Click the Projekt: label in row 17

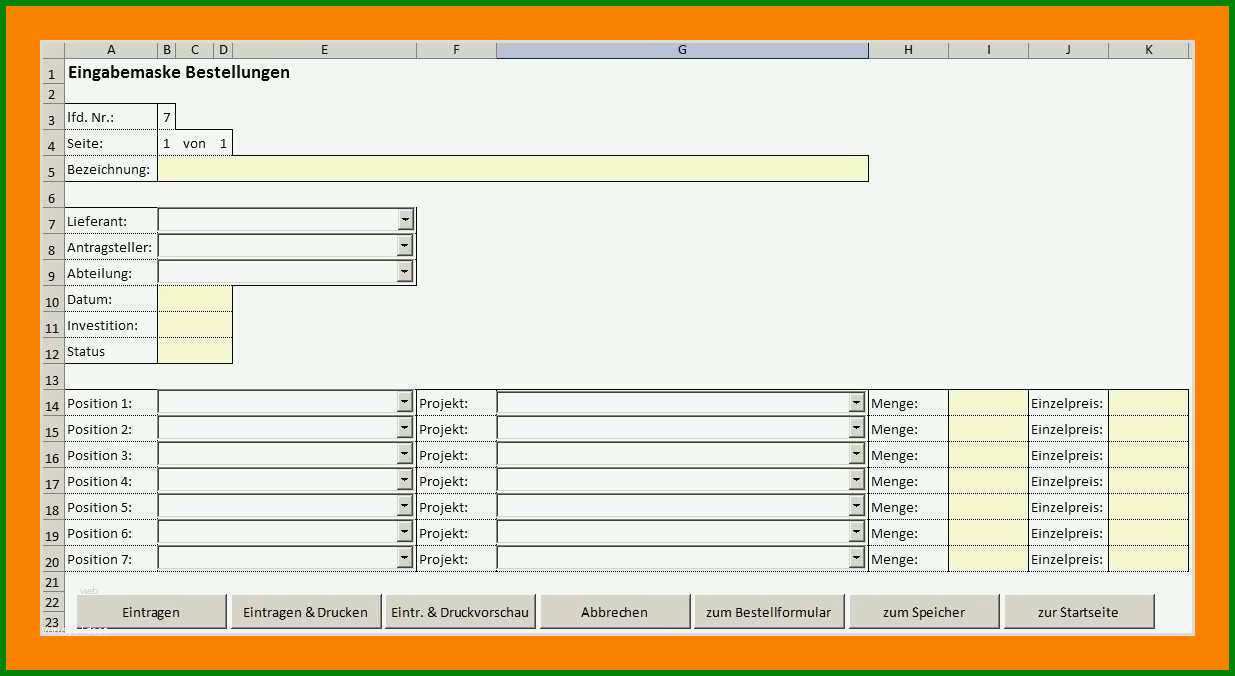pyautogui.click(x=444, y=481)
